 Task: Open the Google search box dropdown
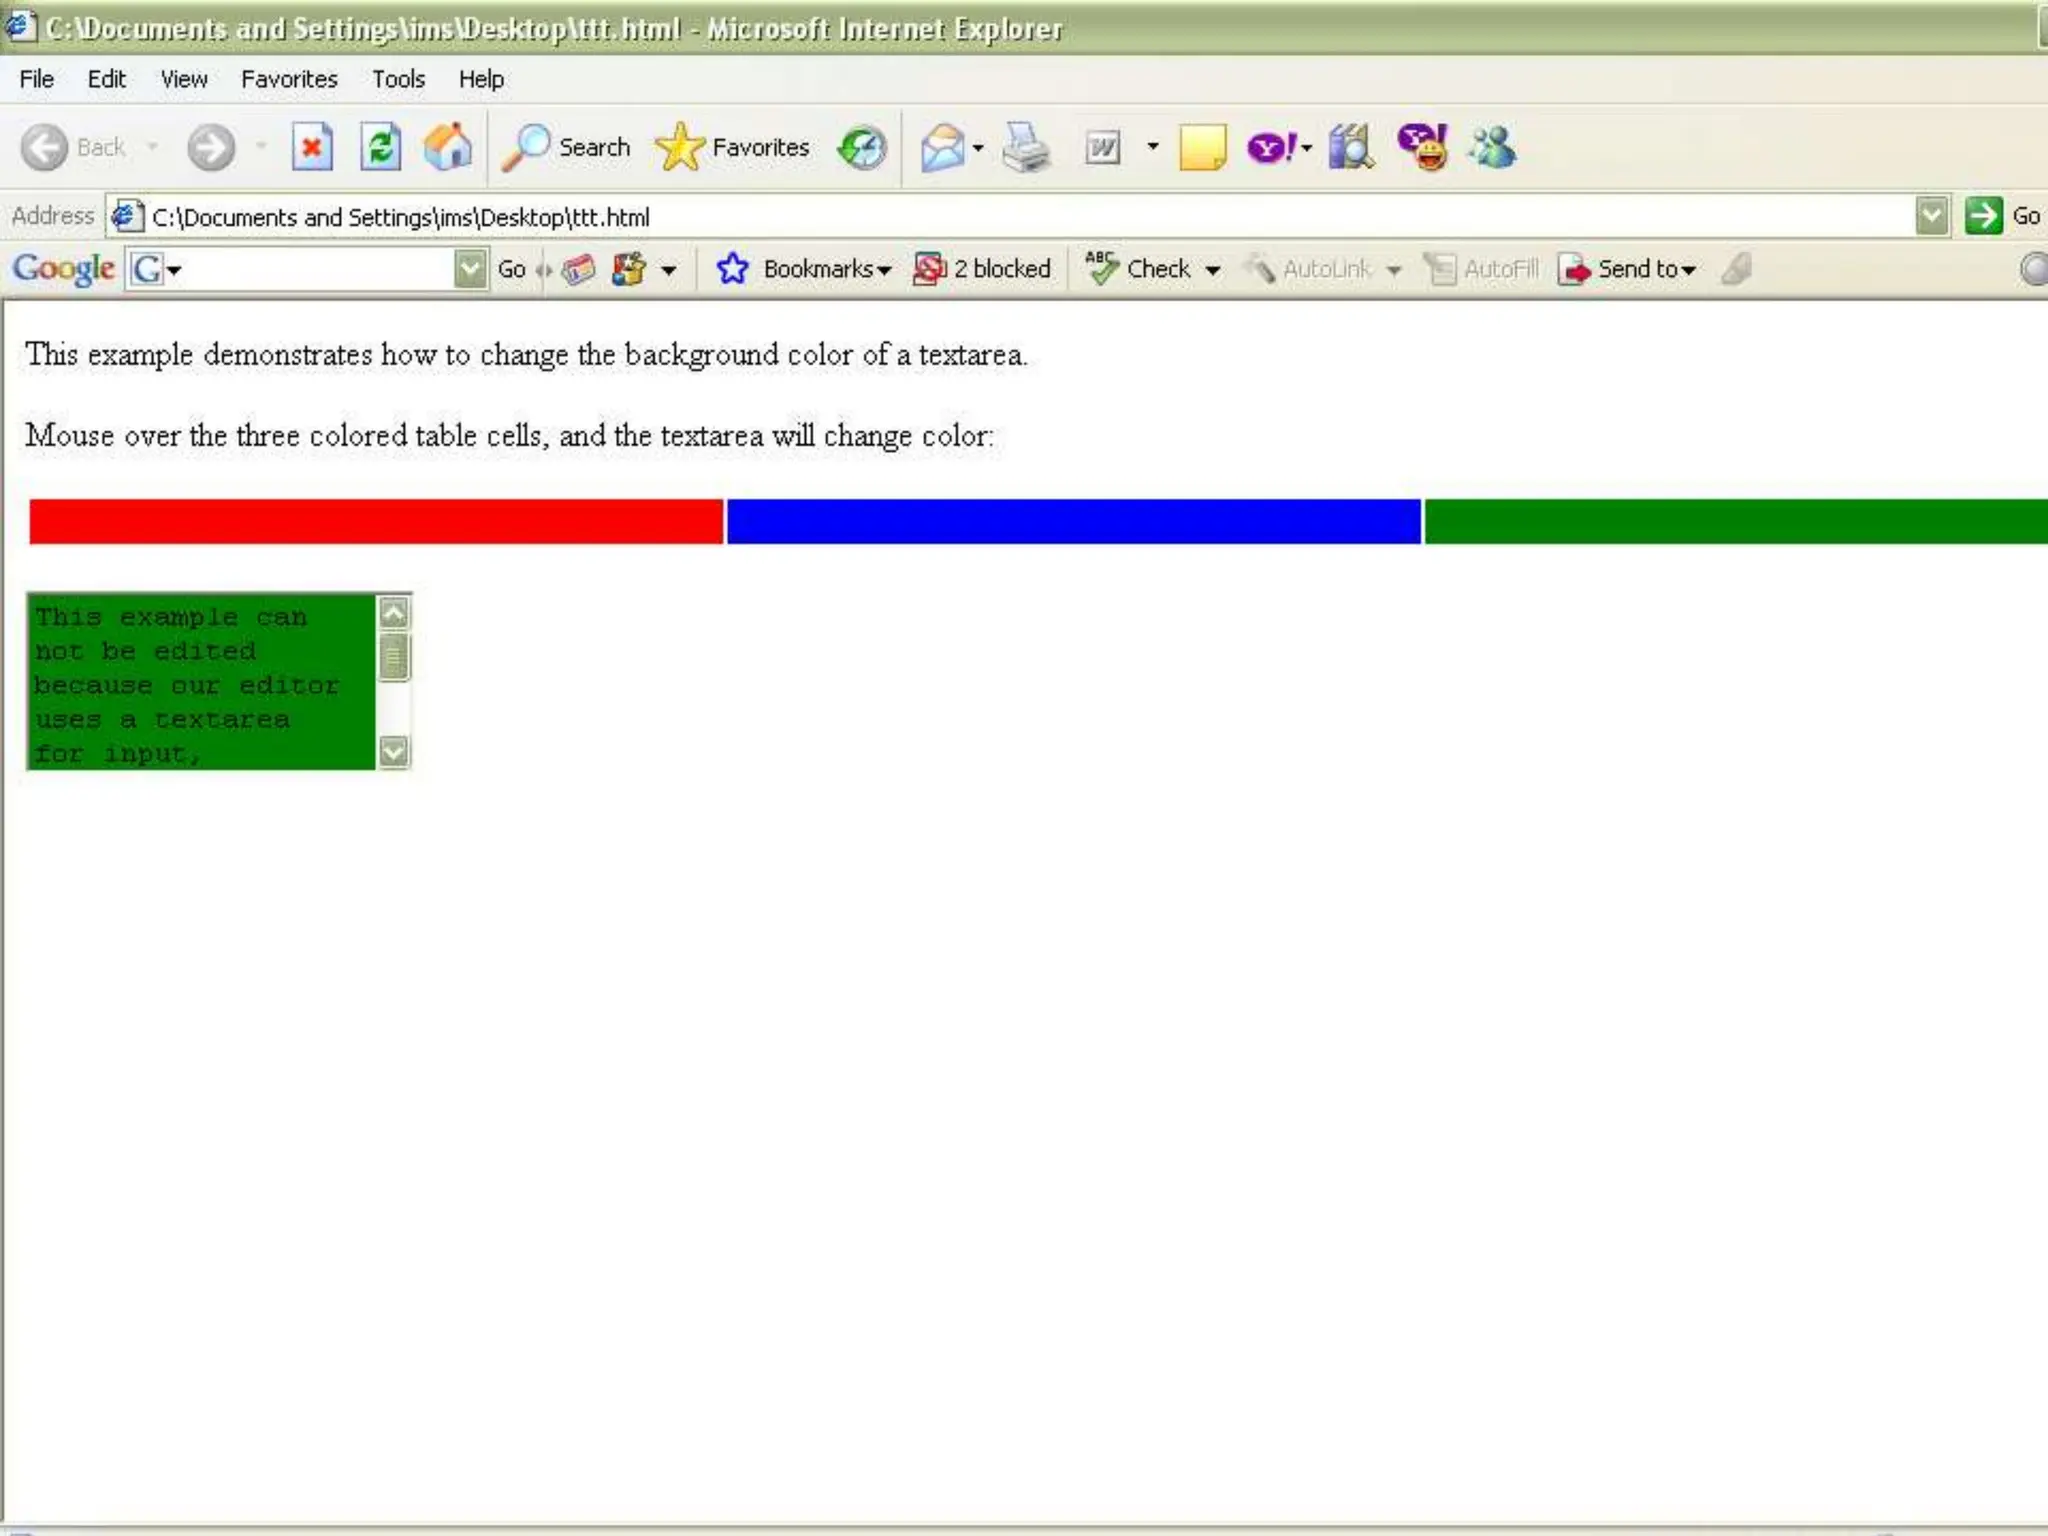469,269
